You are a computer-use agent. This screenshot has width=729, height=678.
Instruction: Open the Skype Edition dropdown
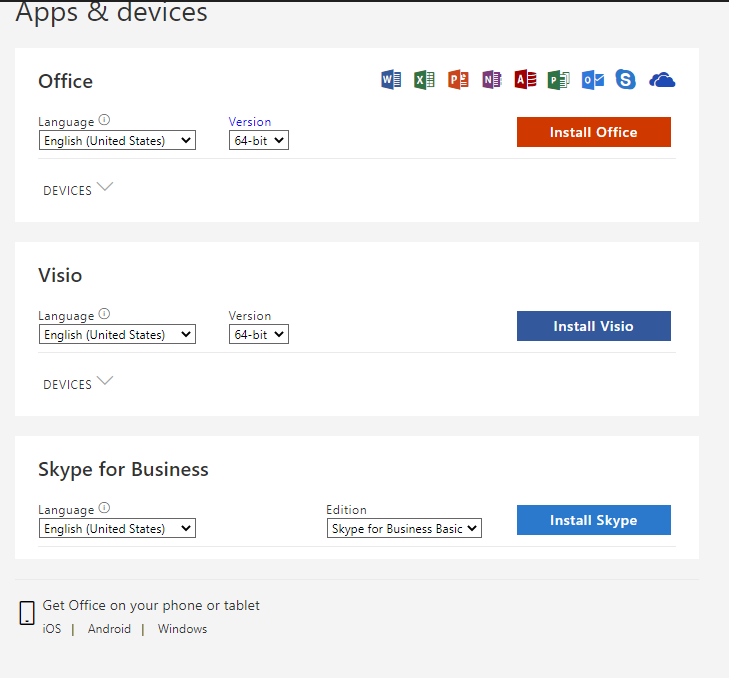click(x=404, y=528)
